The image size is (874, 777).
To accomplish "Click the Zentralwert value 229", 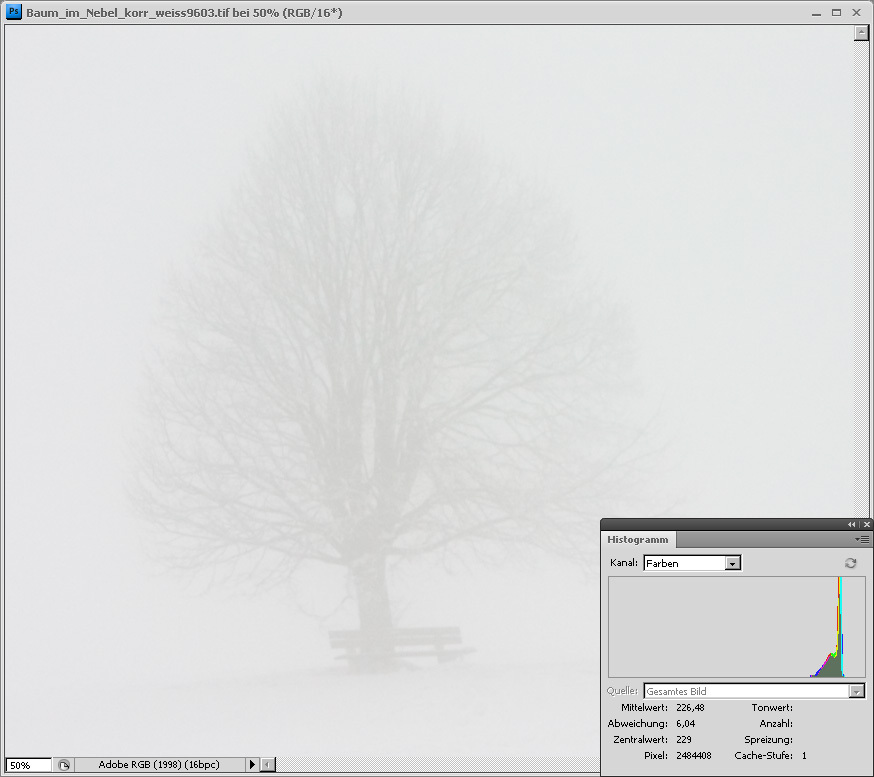I will coord(684,740).
